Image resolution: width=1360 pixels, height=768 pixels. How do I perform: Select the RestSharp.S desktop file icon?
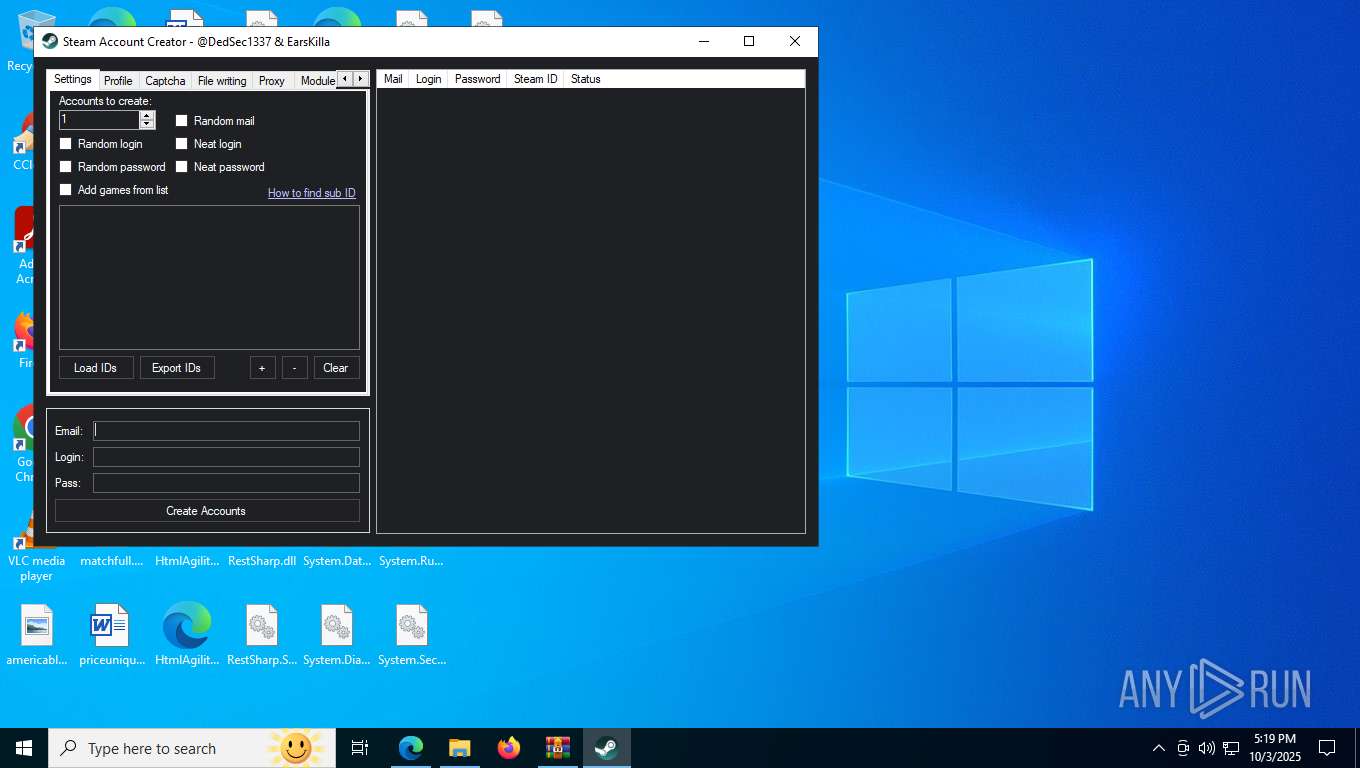pyautogui.click(x=262, y=635)
